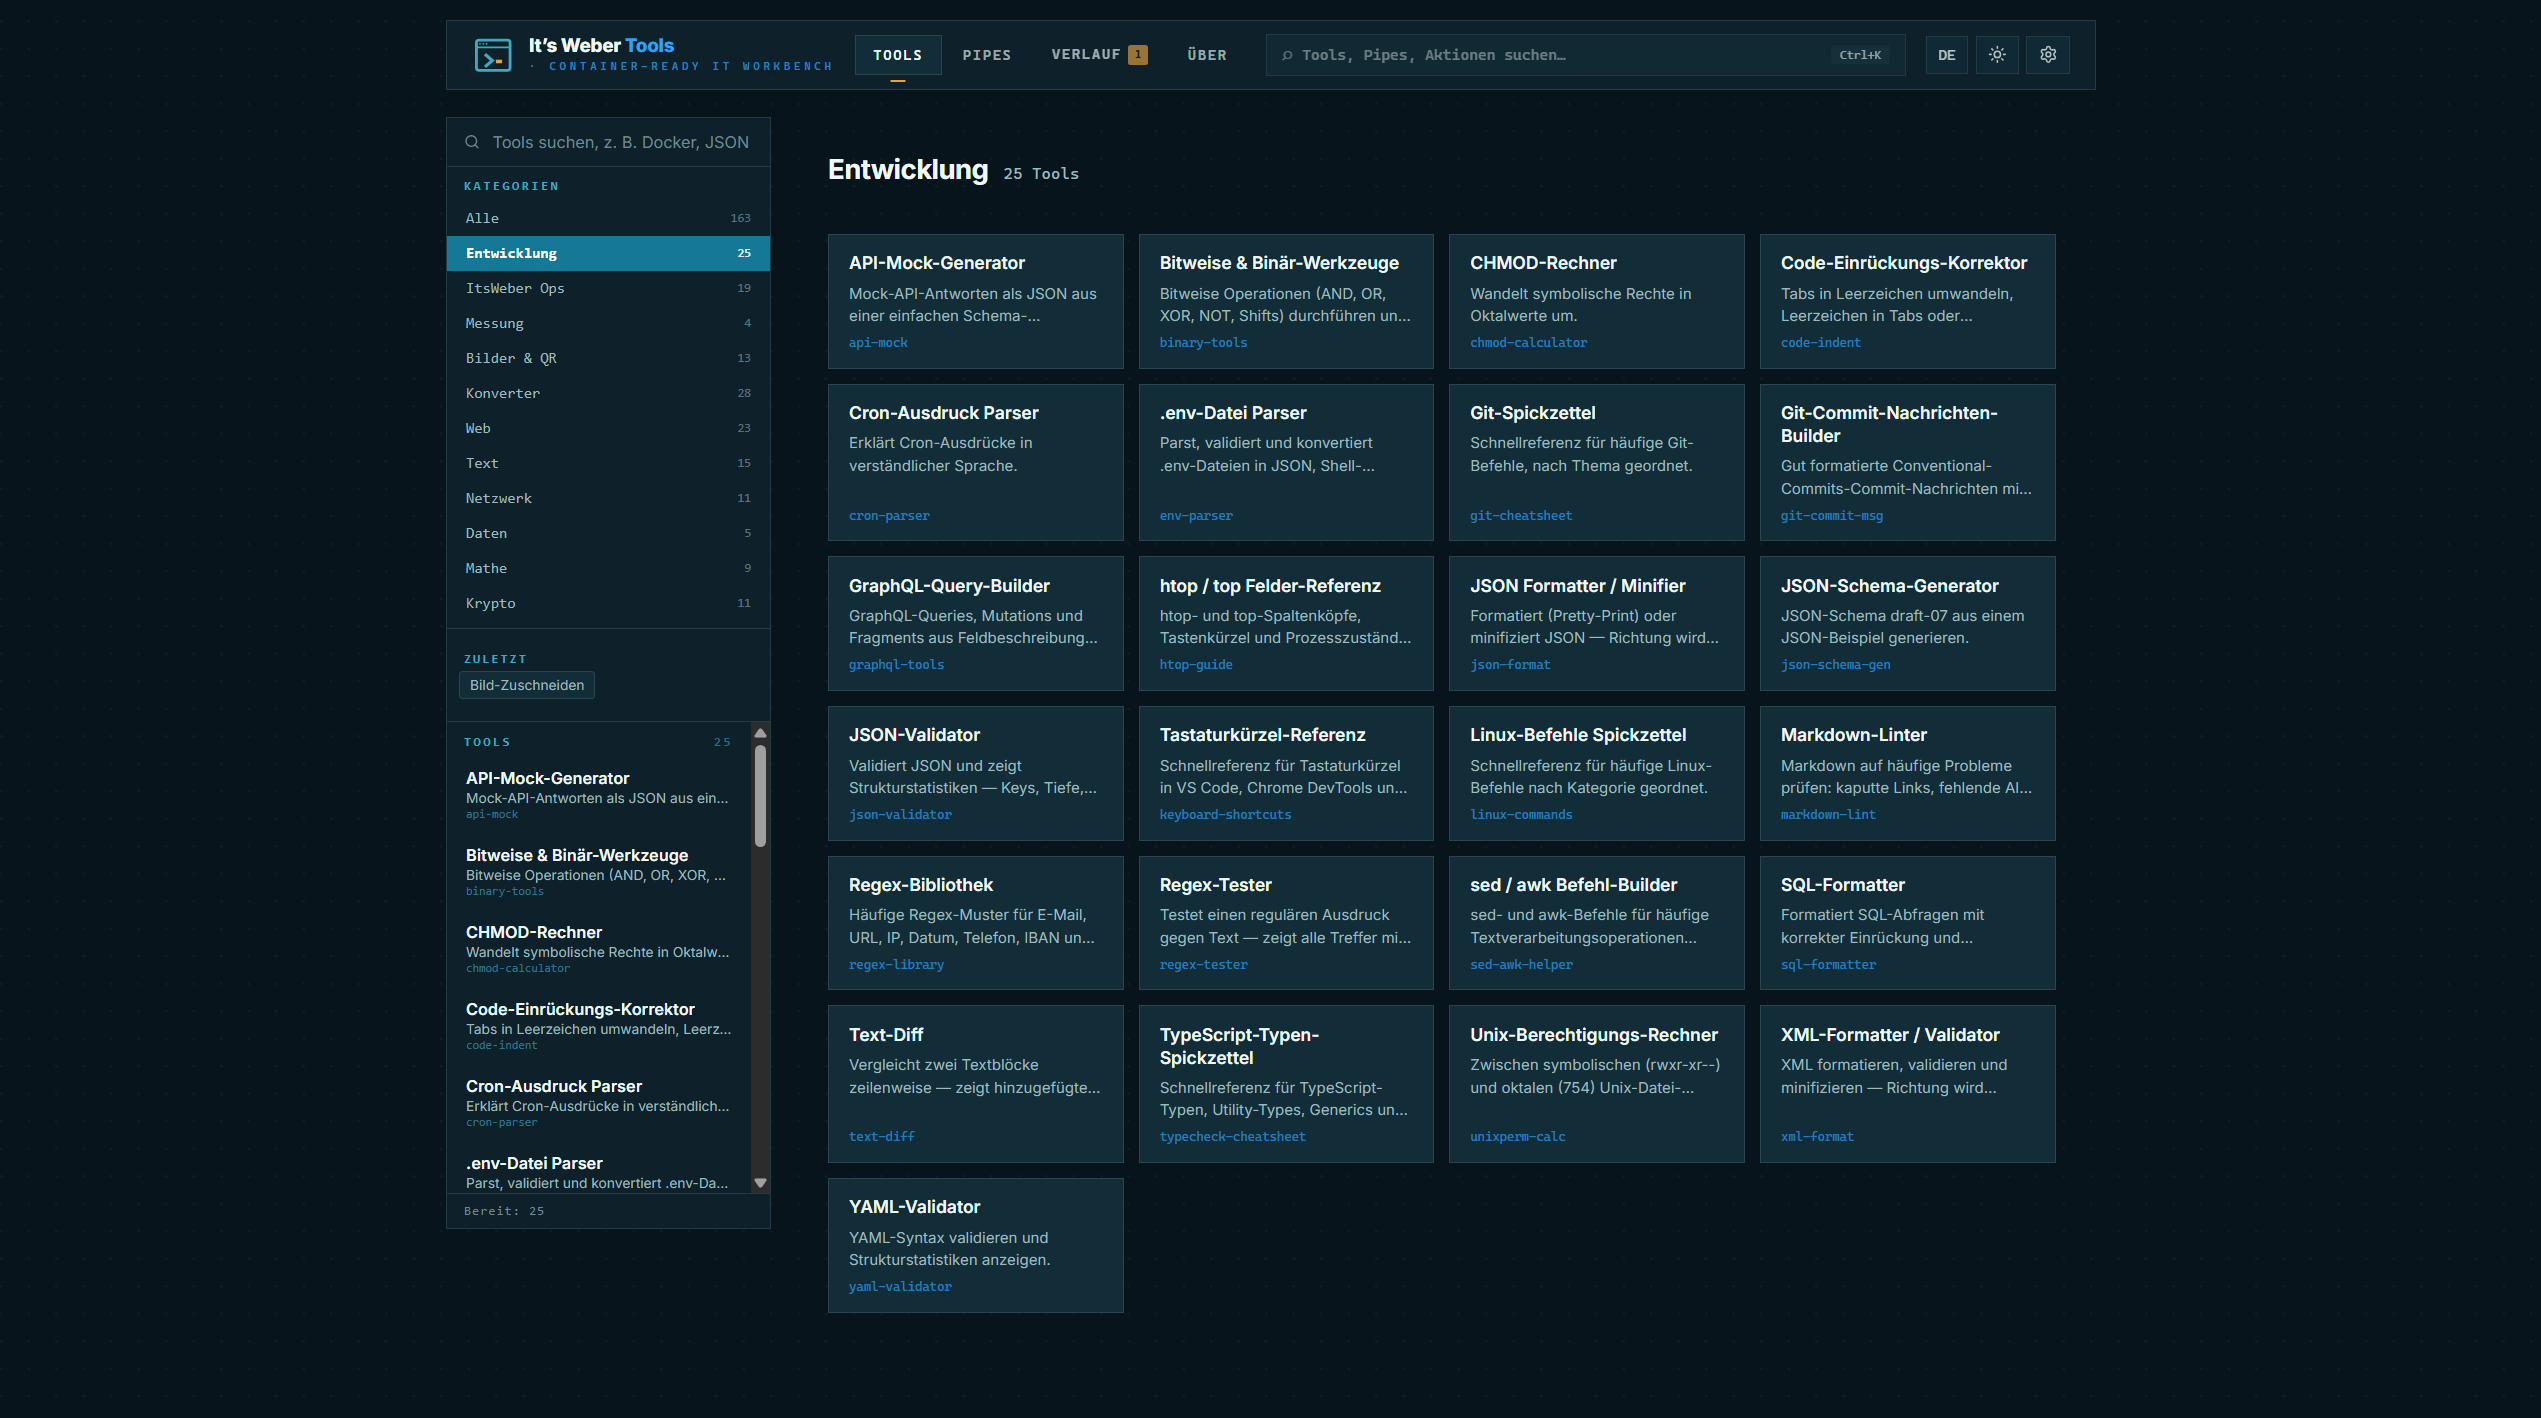Screen dimensions: 2541x1418
Task: Click the It's Weber Tools terminal logo
Action: point(493,55)
